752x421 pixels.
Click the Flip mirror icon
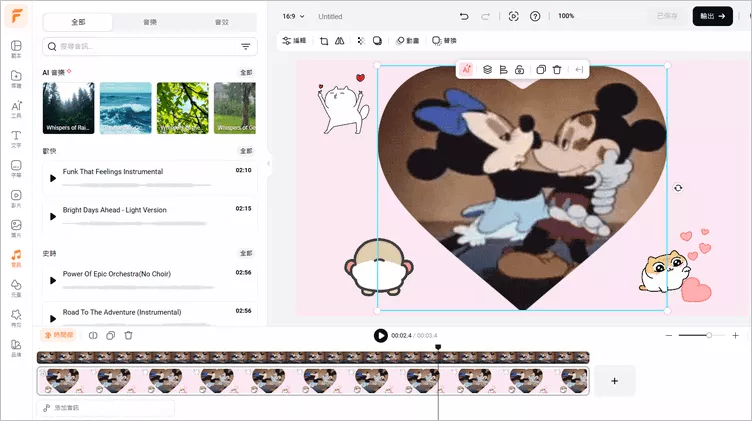[x=340, y=41]
